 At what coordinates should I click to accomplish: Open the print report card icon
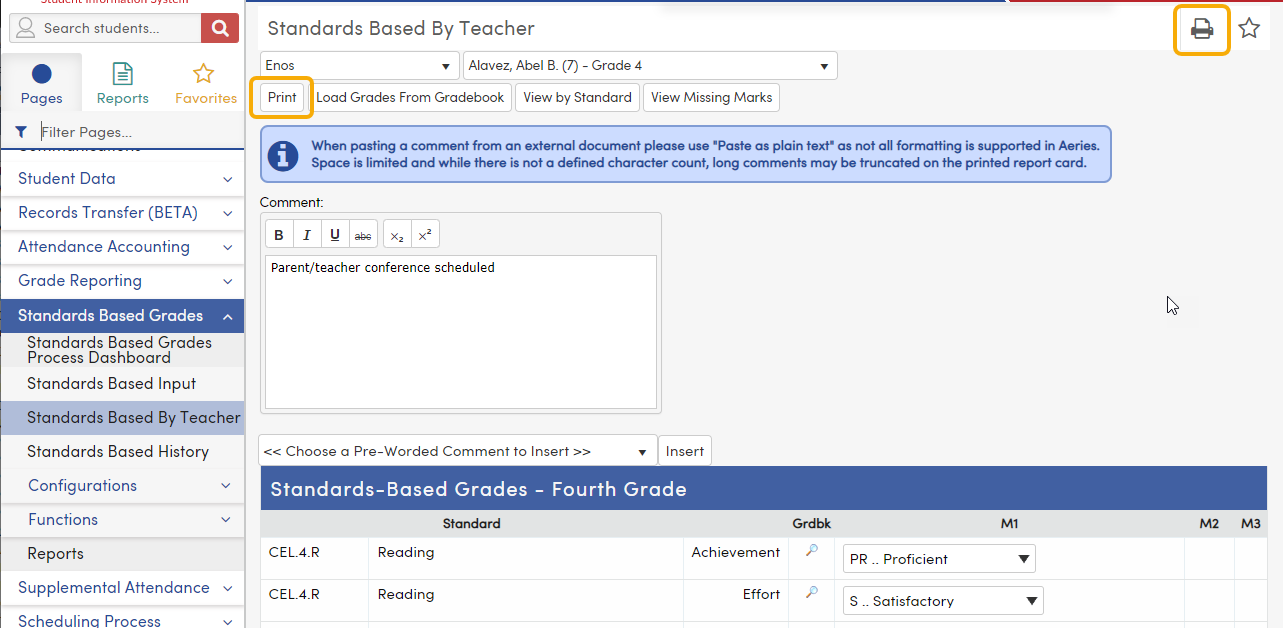[1201, 29]
